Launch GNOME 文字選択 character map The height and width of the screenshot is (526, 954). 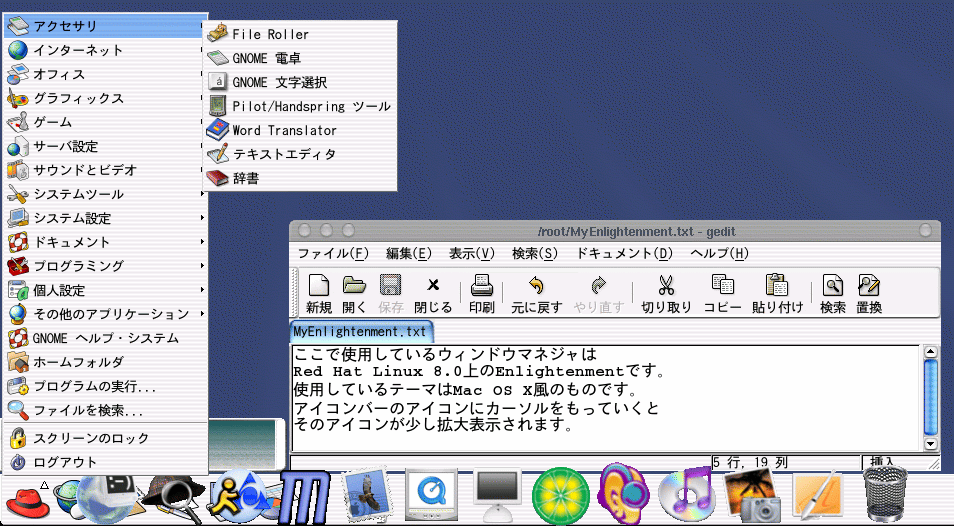pyautogui.click(x=300, y=82)
